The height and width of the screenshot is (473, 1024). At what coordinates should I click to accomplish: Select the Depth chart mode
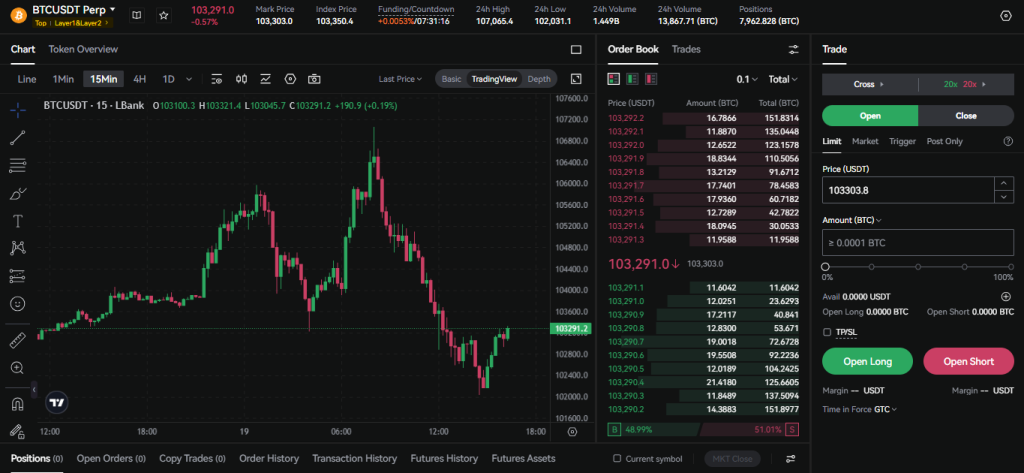tap(539, 79)
